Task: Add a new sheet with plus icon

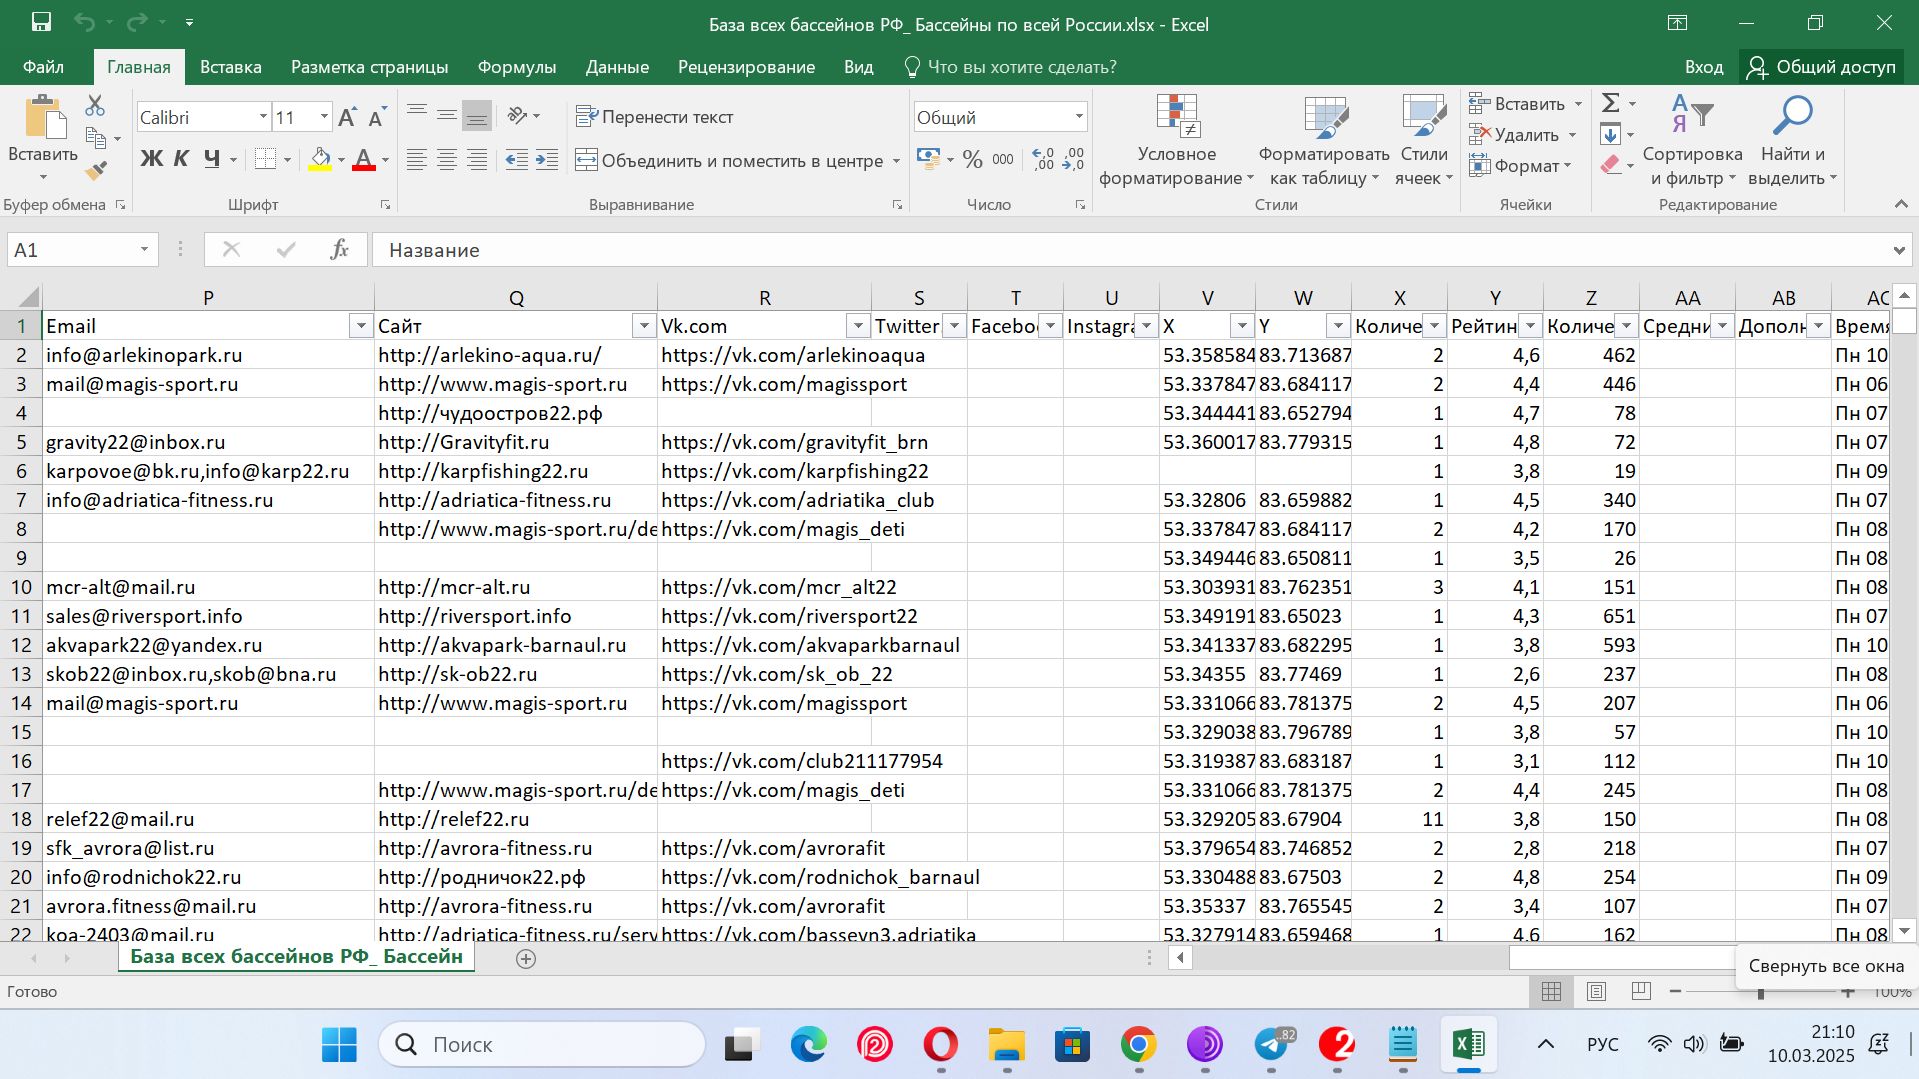Action: point(526,958)
